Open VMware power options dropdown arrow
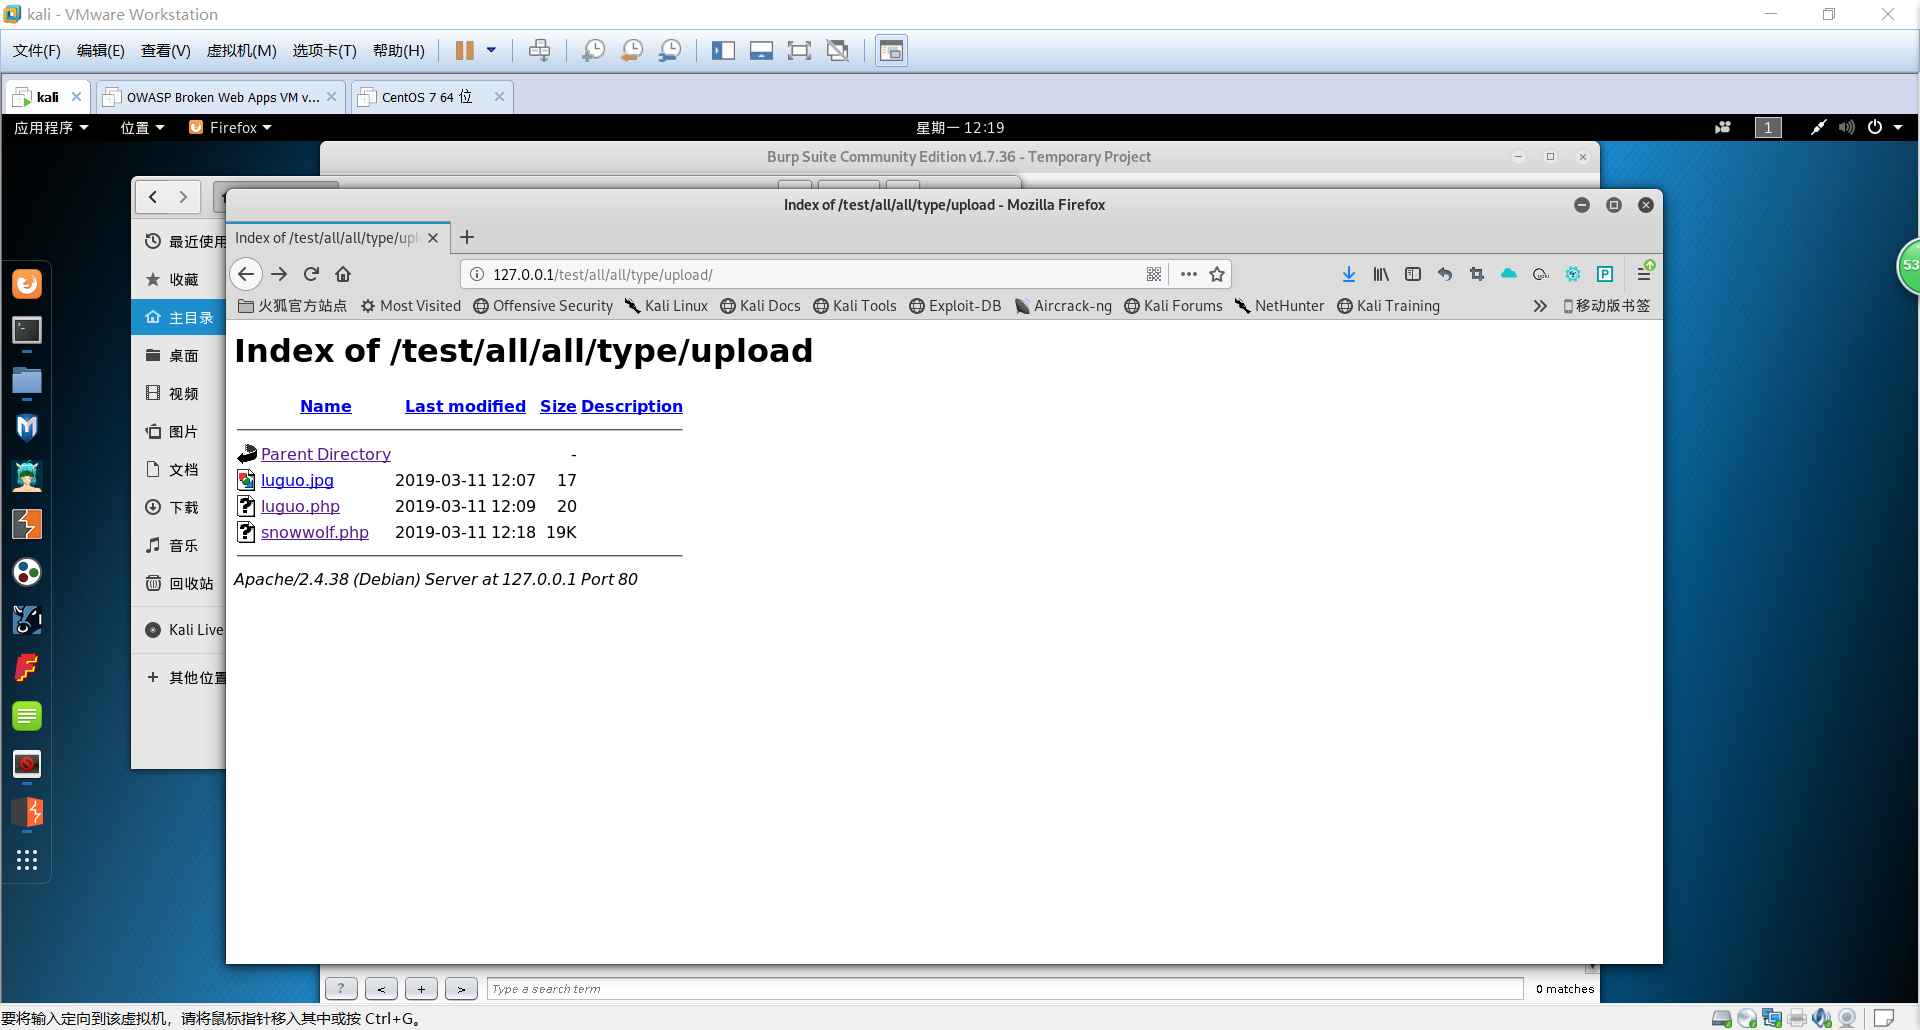 [x=491, y=50]
